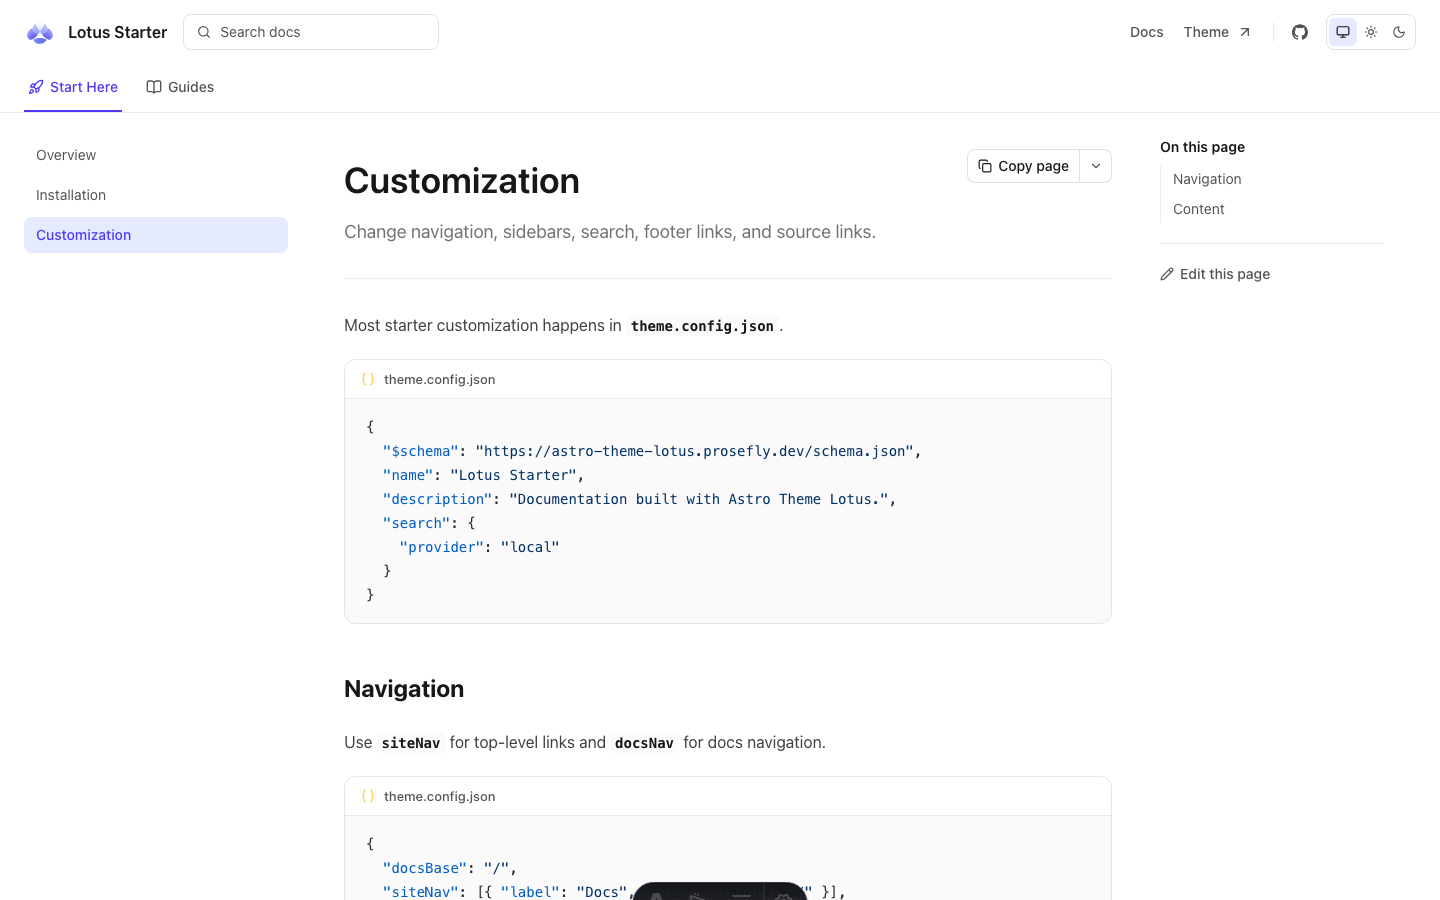Viewport: 1440px width, 900px height.
Task: Expand the Copy page dropdown arrow
Action: [1096, 166]
